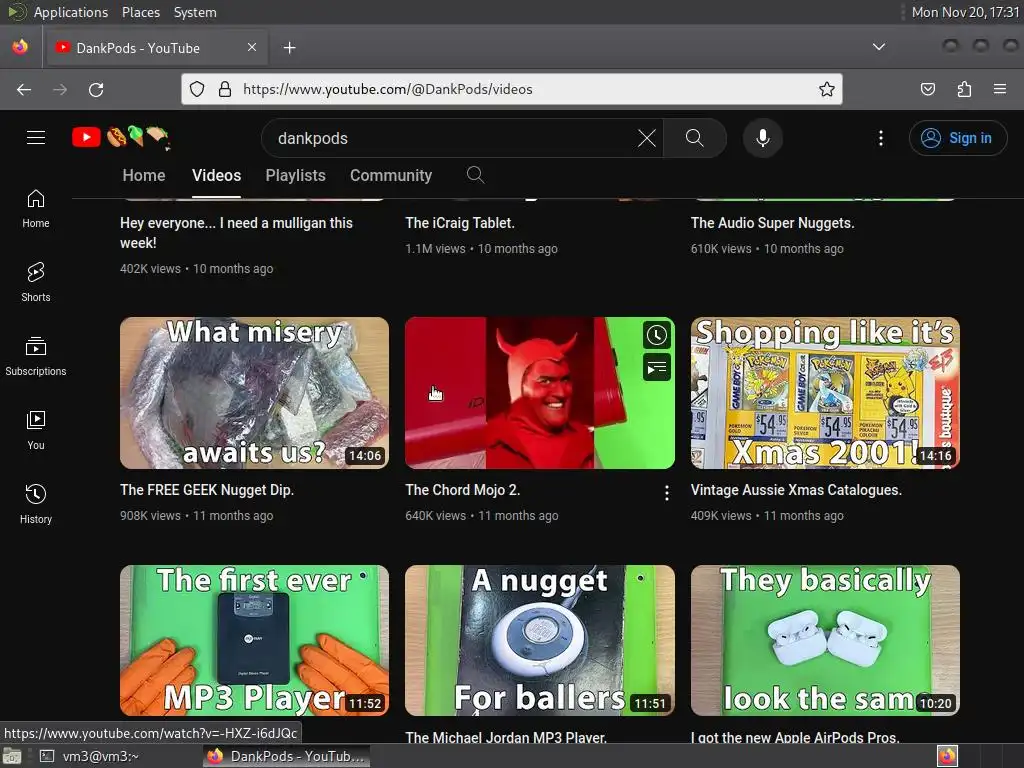Image resolution: width=1024 pixels, height=768 pixels.
Task: Search within the DankPods channel
Action: pyautogui.click(x=475, y=175)
